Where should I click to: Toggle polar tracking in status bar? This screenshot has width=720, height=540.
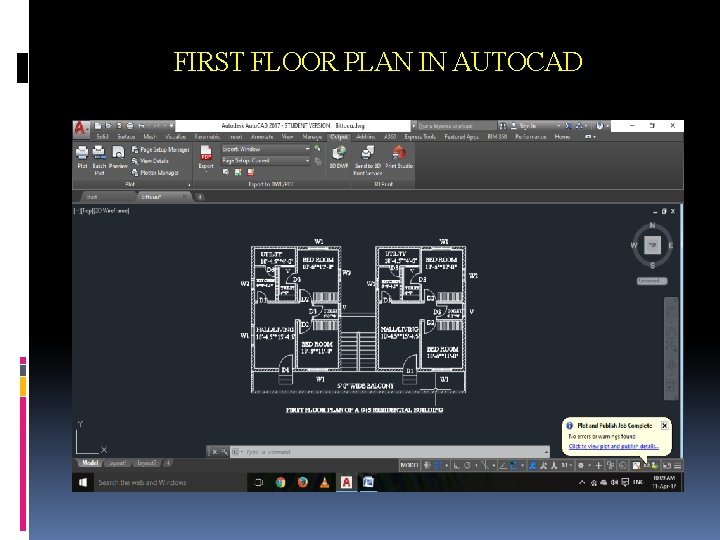tap(467, 465)
